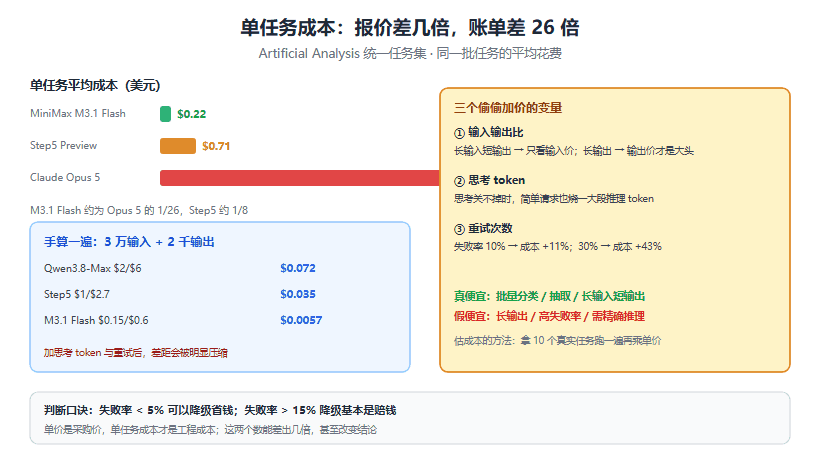Viewport: 820px width, 470px height.
Task: Click the red line 假便宜：长输出 / 高失败率
Action: [x=549, y=316]
